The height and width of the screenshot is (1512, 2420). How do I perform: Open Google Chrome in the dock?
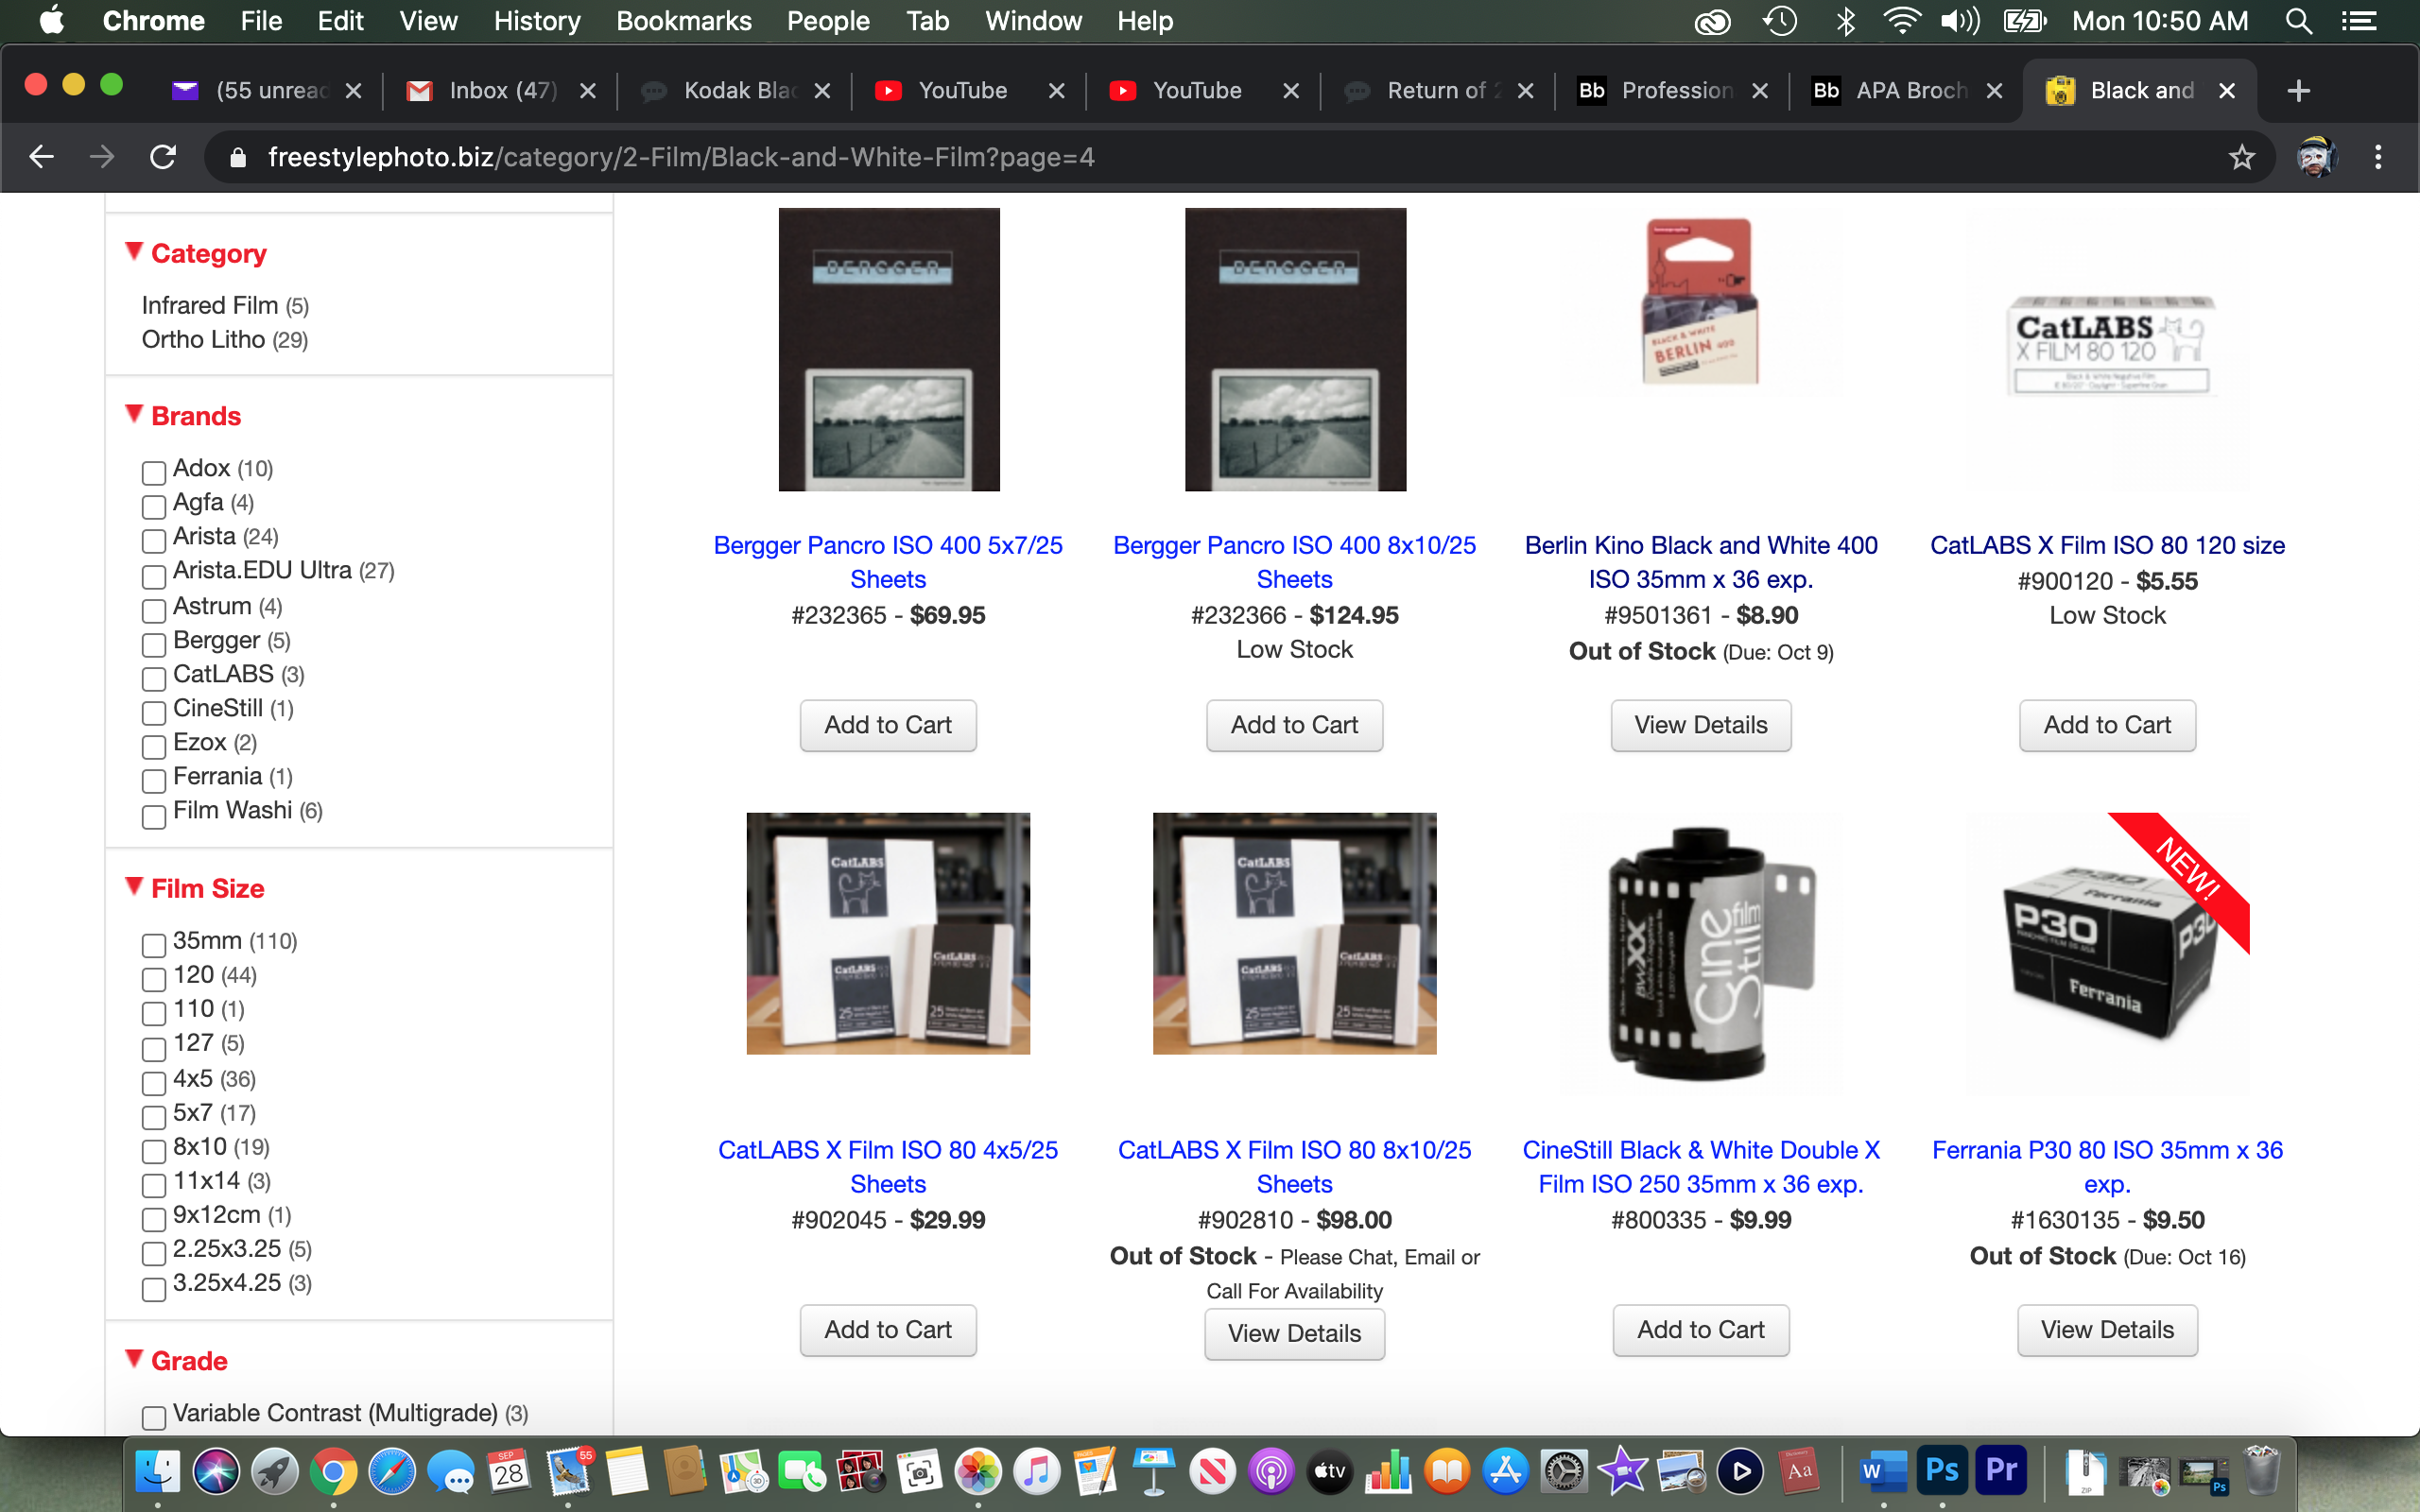(x=333, y=1471)
